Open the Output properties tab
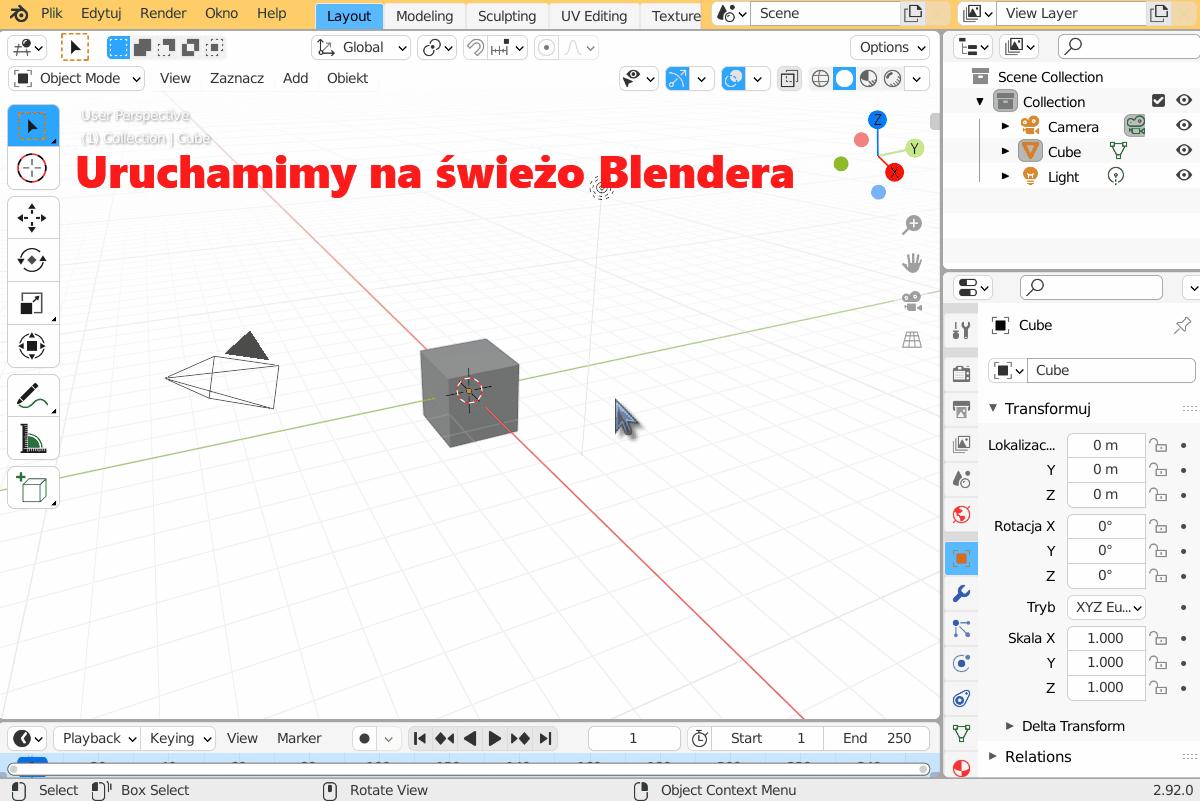 coord(961,409)
